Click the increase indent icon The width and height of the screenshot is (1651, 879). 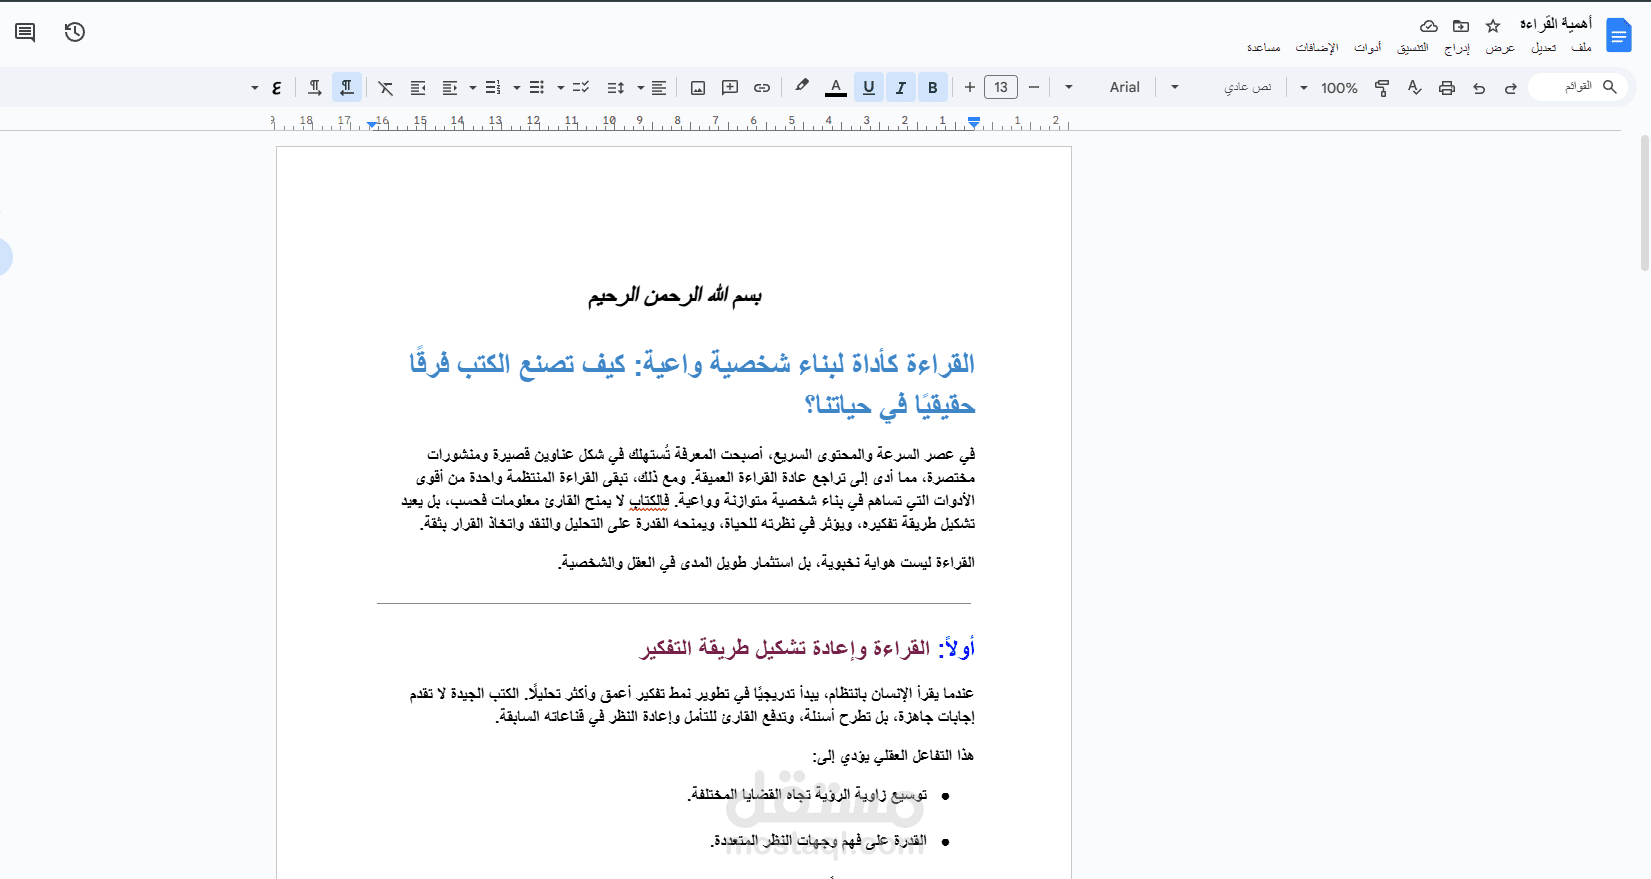pyautogui.click(x=418, y=88)
